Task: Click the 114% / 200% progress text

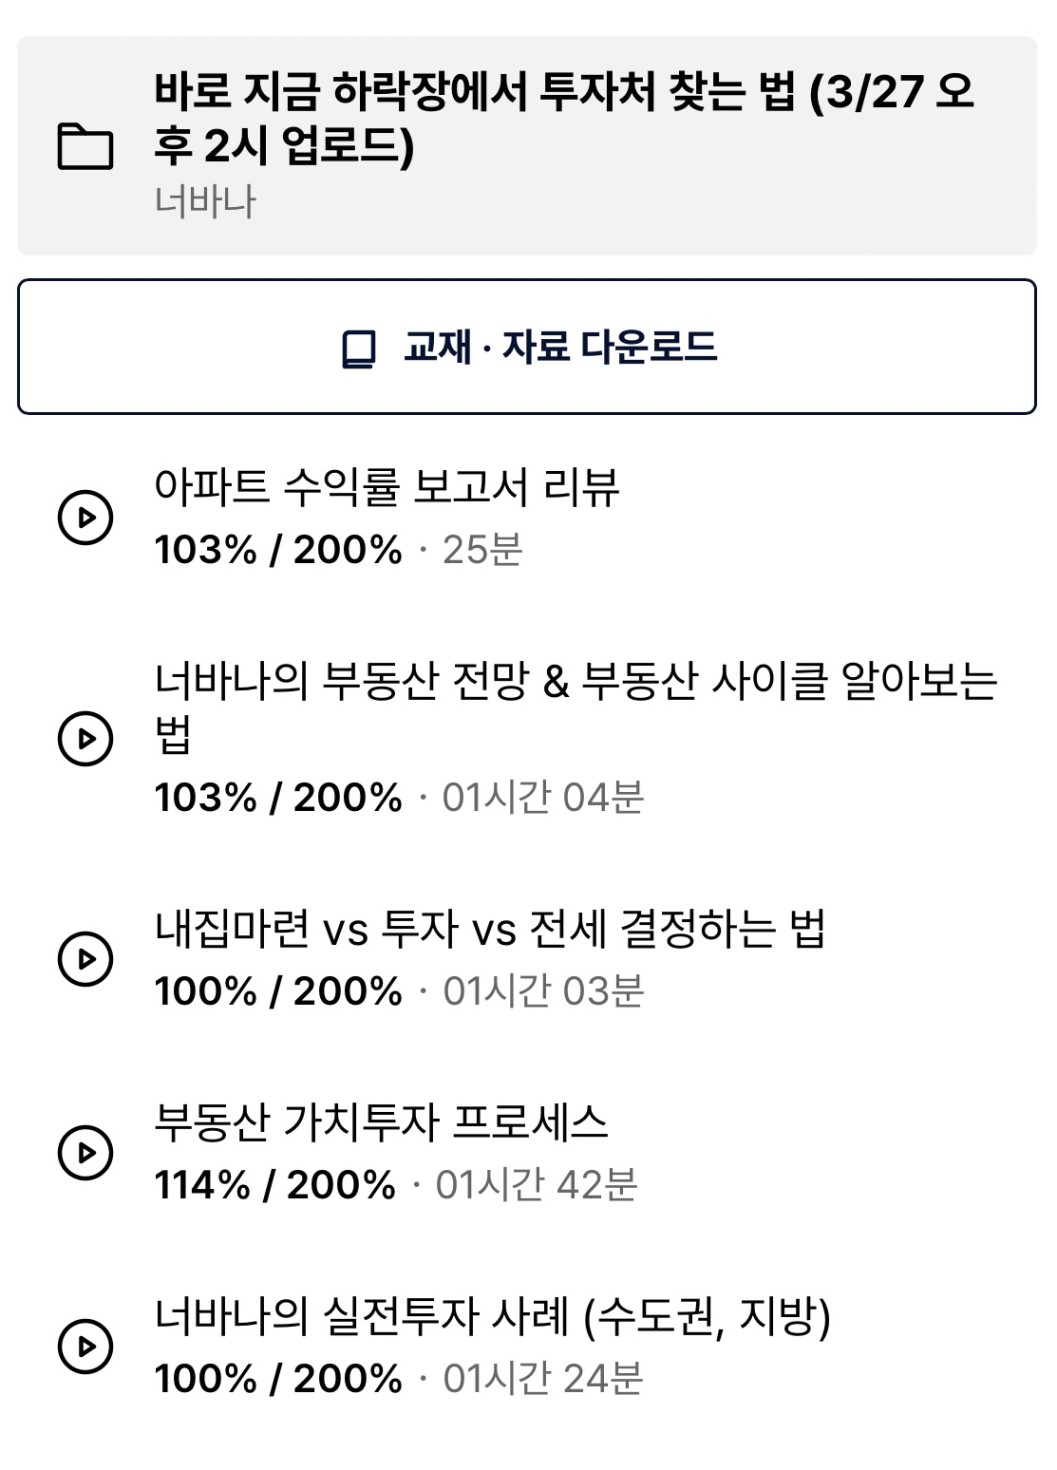Action: 275,1185
